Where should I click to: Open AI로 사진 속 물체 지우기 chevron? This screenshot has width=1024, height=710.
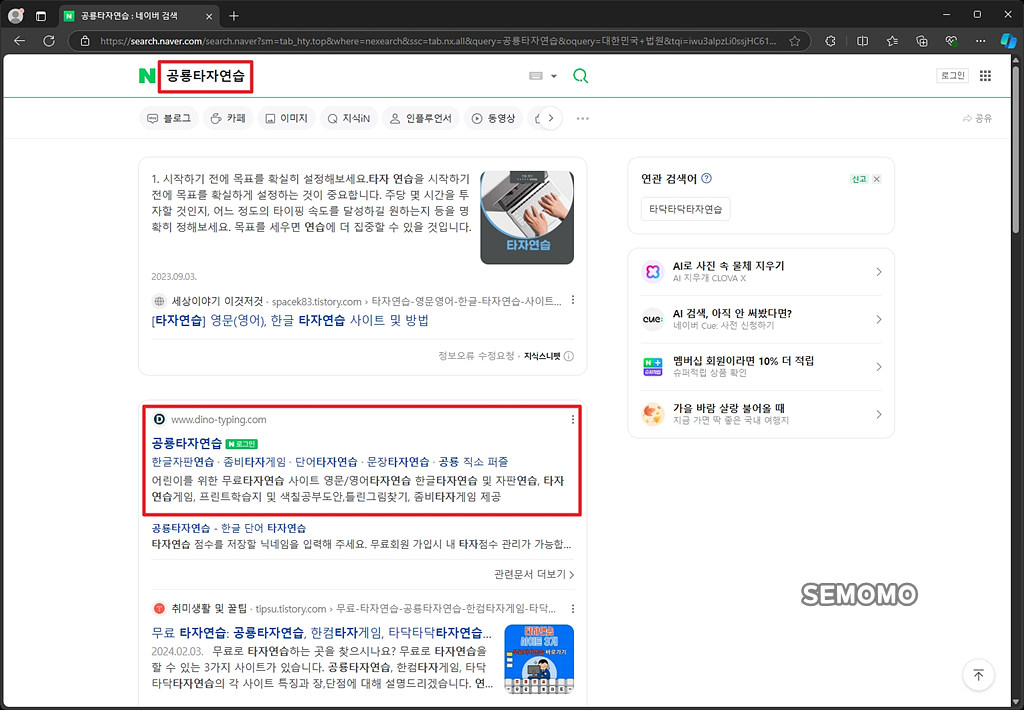coord(878,272)
